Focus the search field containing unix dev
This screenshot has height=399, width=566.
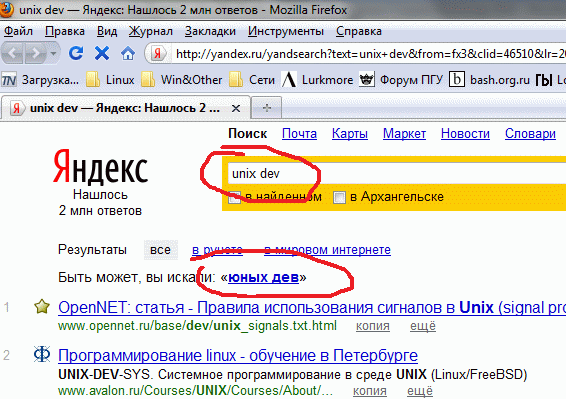pos(397,174)
